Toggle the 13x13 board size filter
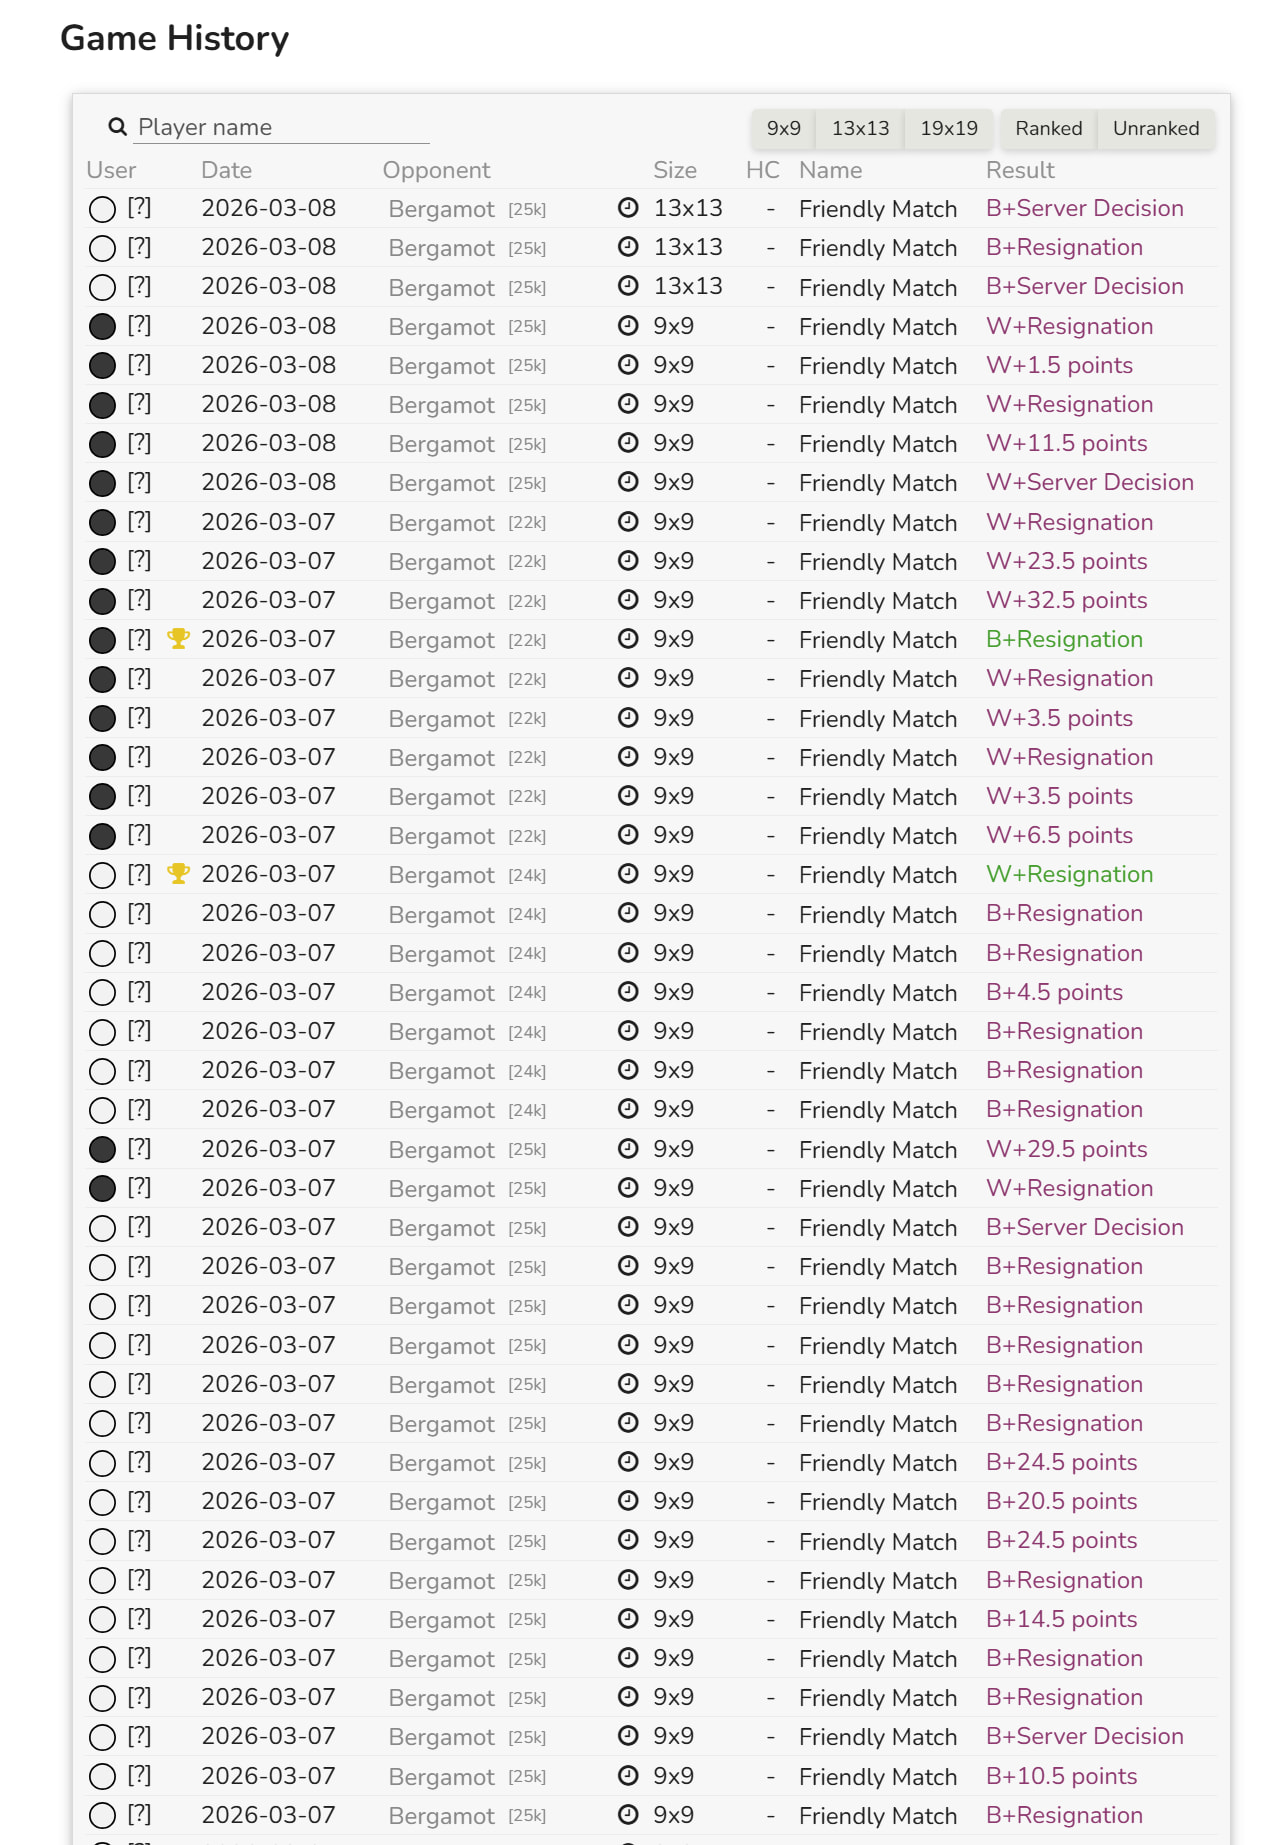This screenshot has width=1279, height=1845. coord(860,128)
